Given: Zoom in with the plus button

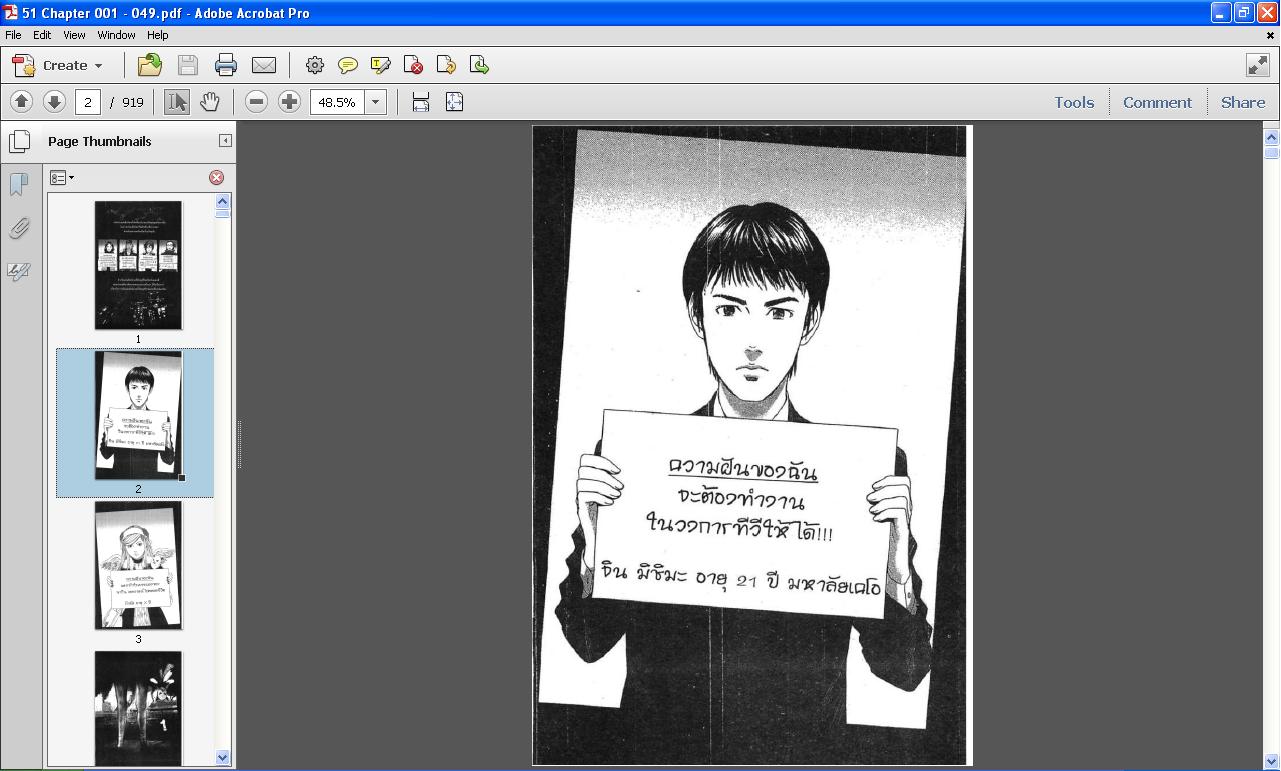Looking at the screenshot, I should coord(289,102).
